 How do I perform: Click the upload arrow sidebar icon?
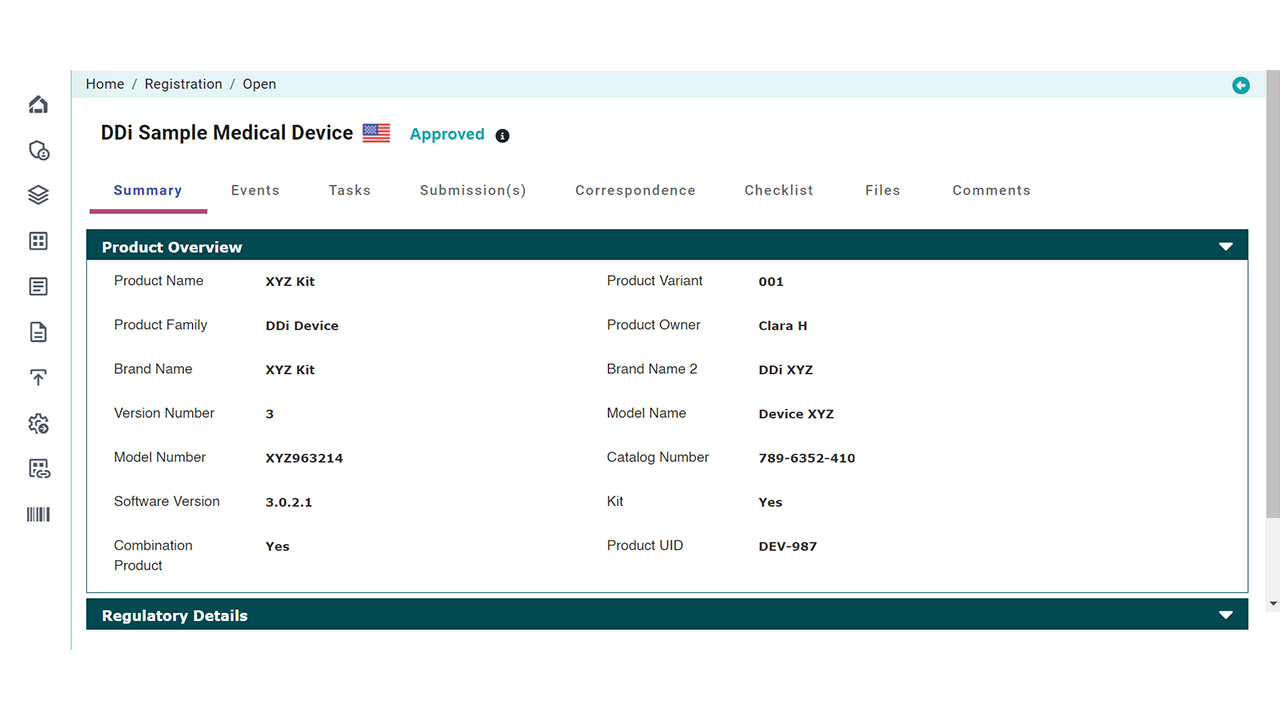pyautogui.click(x=38, y=378)
